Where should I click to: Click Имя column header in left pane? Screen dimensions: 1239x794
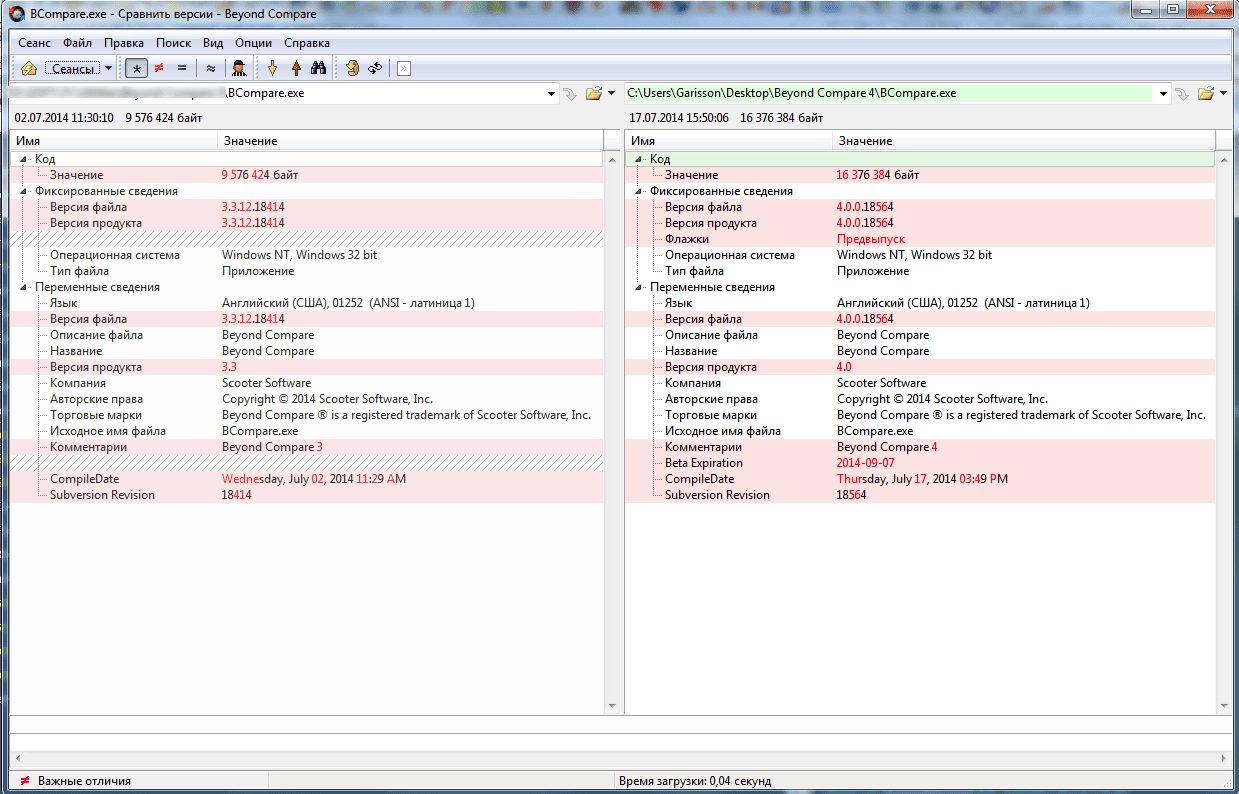click(113, 141)
